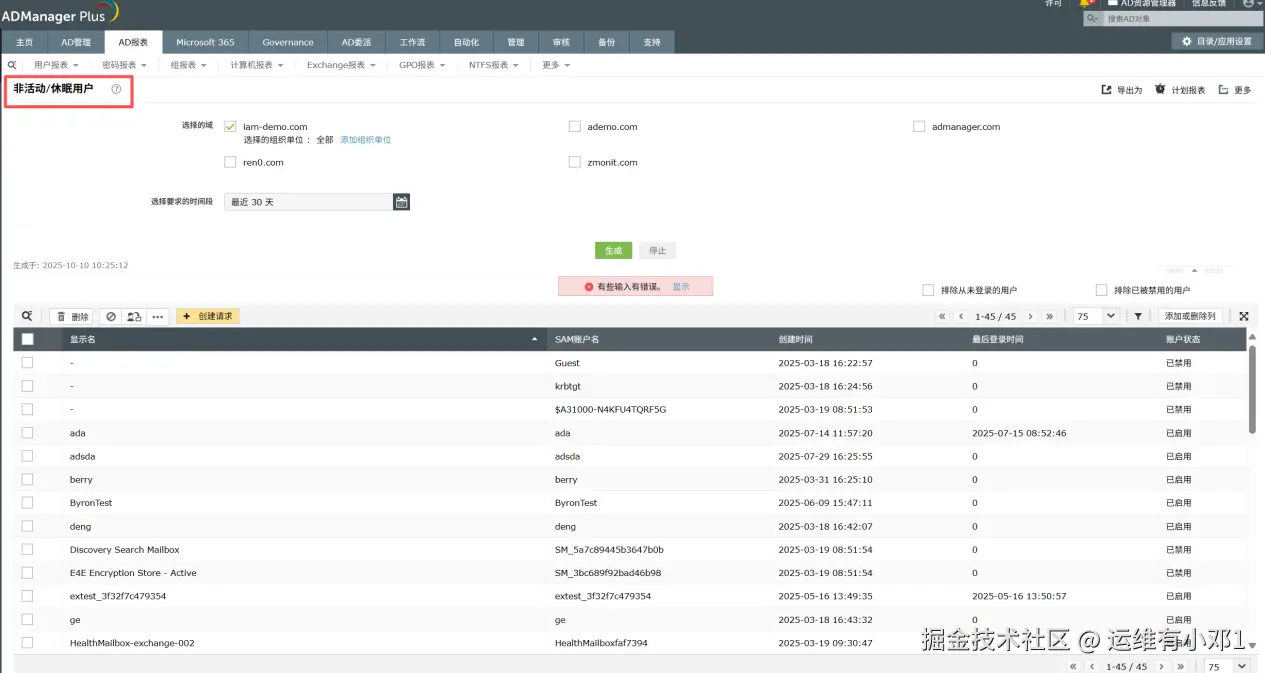Click the user profile icon top right
This screenshot has height=673, width=1265.
[x=1248, y=4]
